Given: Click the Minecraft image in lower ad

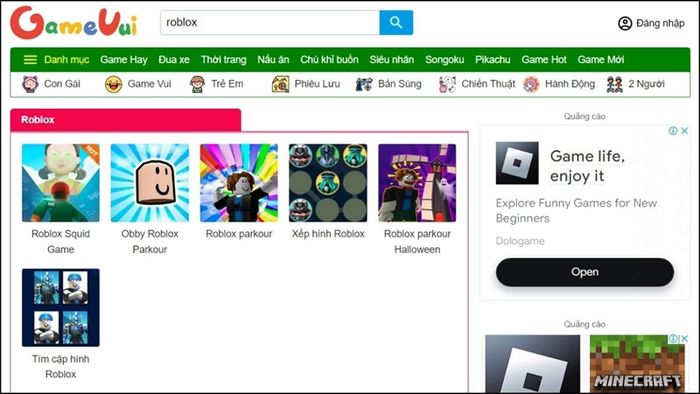Looking at the screenshot, I should [x=637, y=364].
